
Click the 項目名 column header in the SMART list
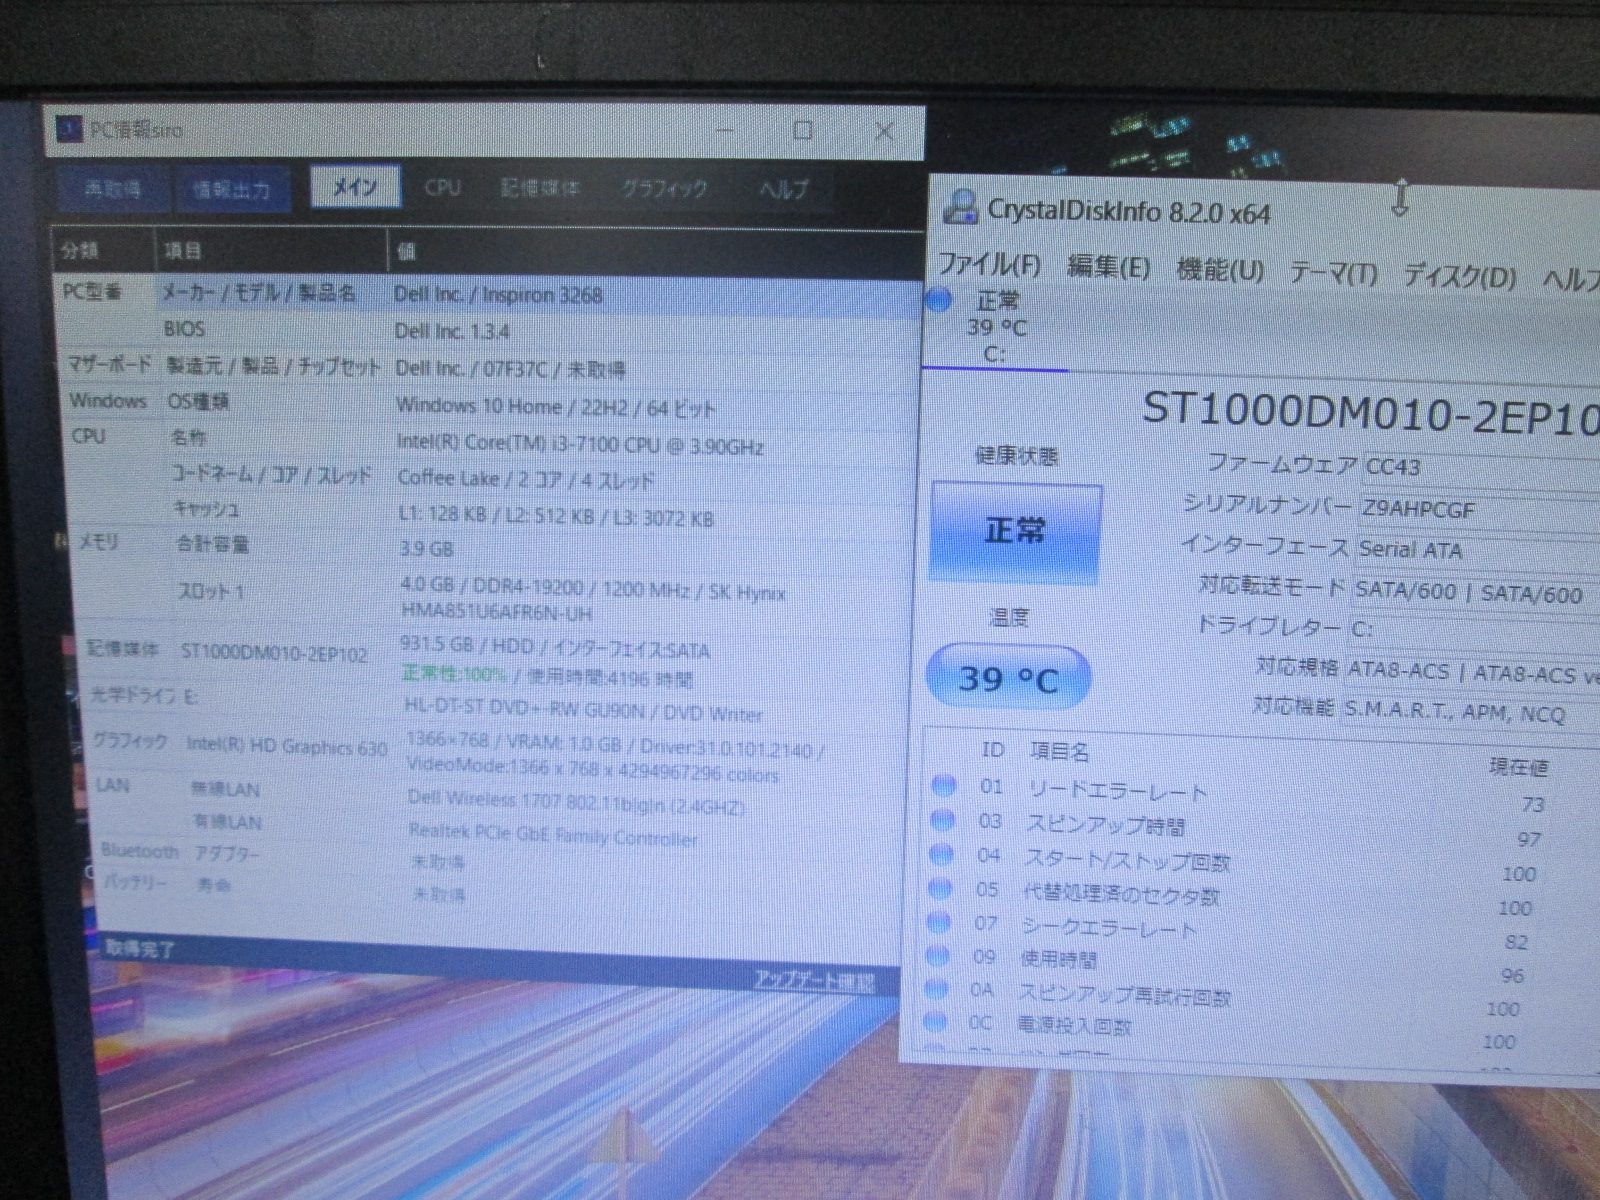(x=1059, y=751)
